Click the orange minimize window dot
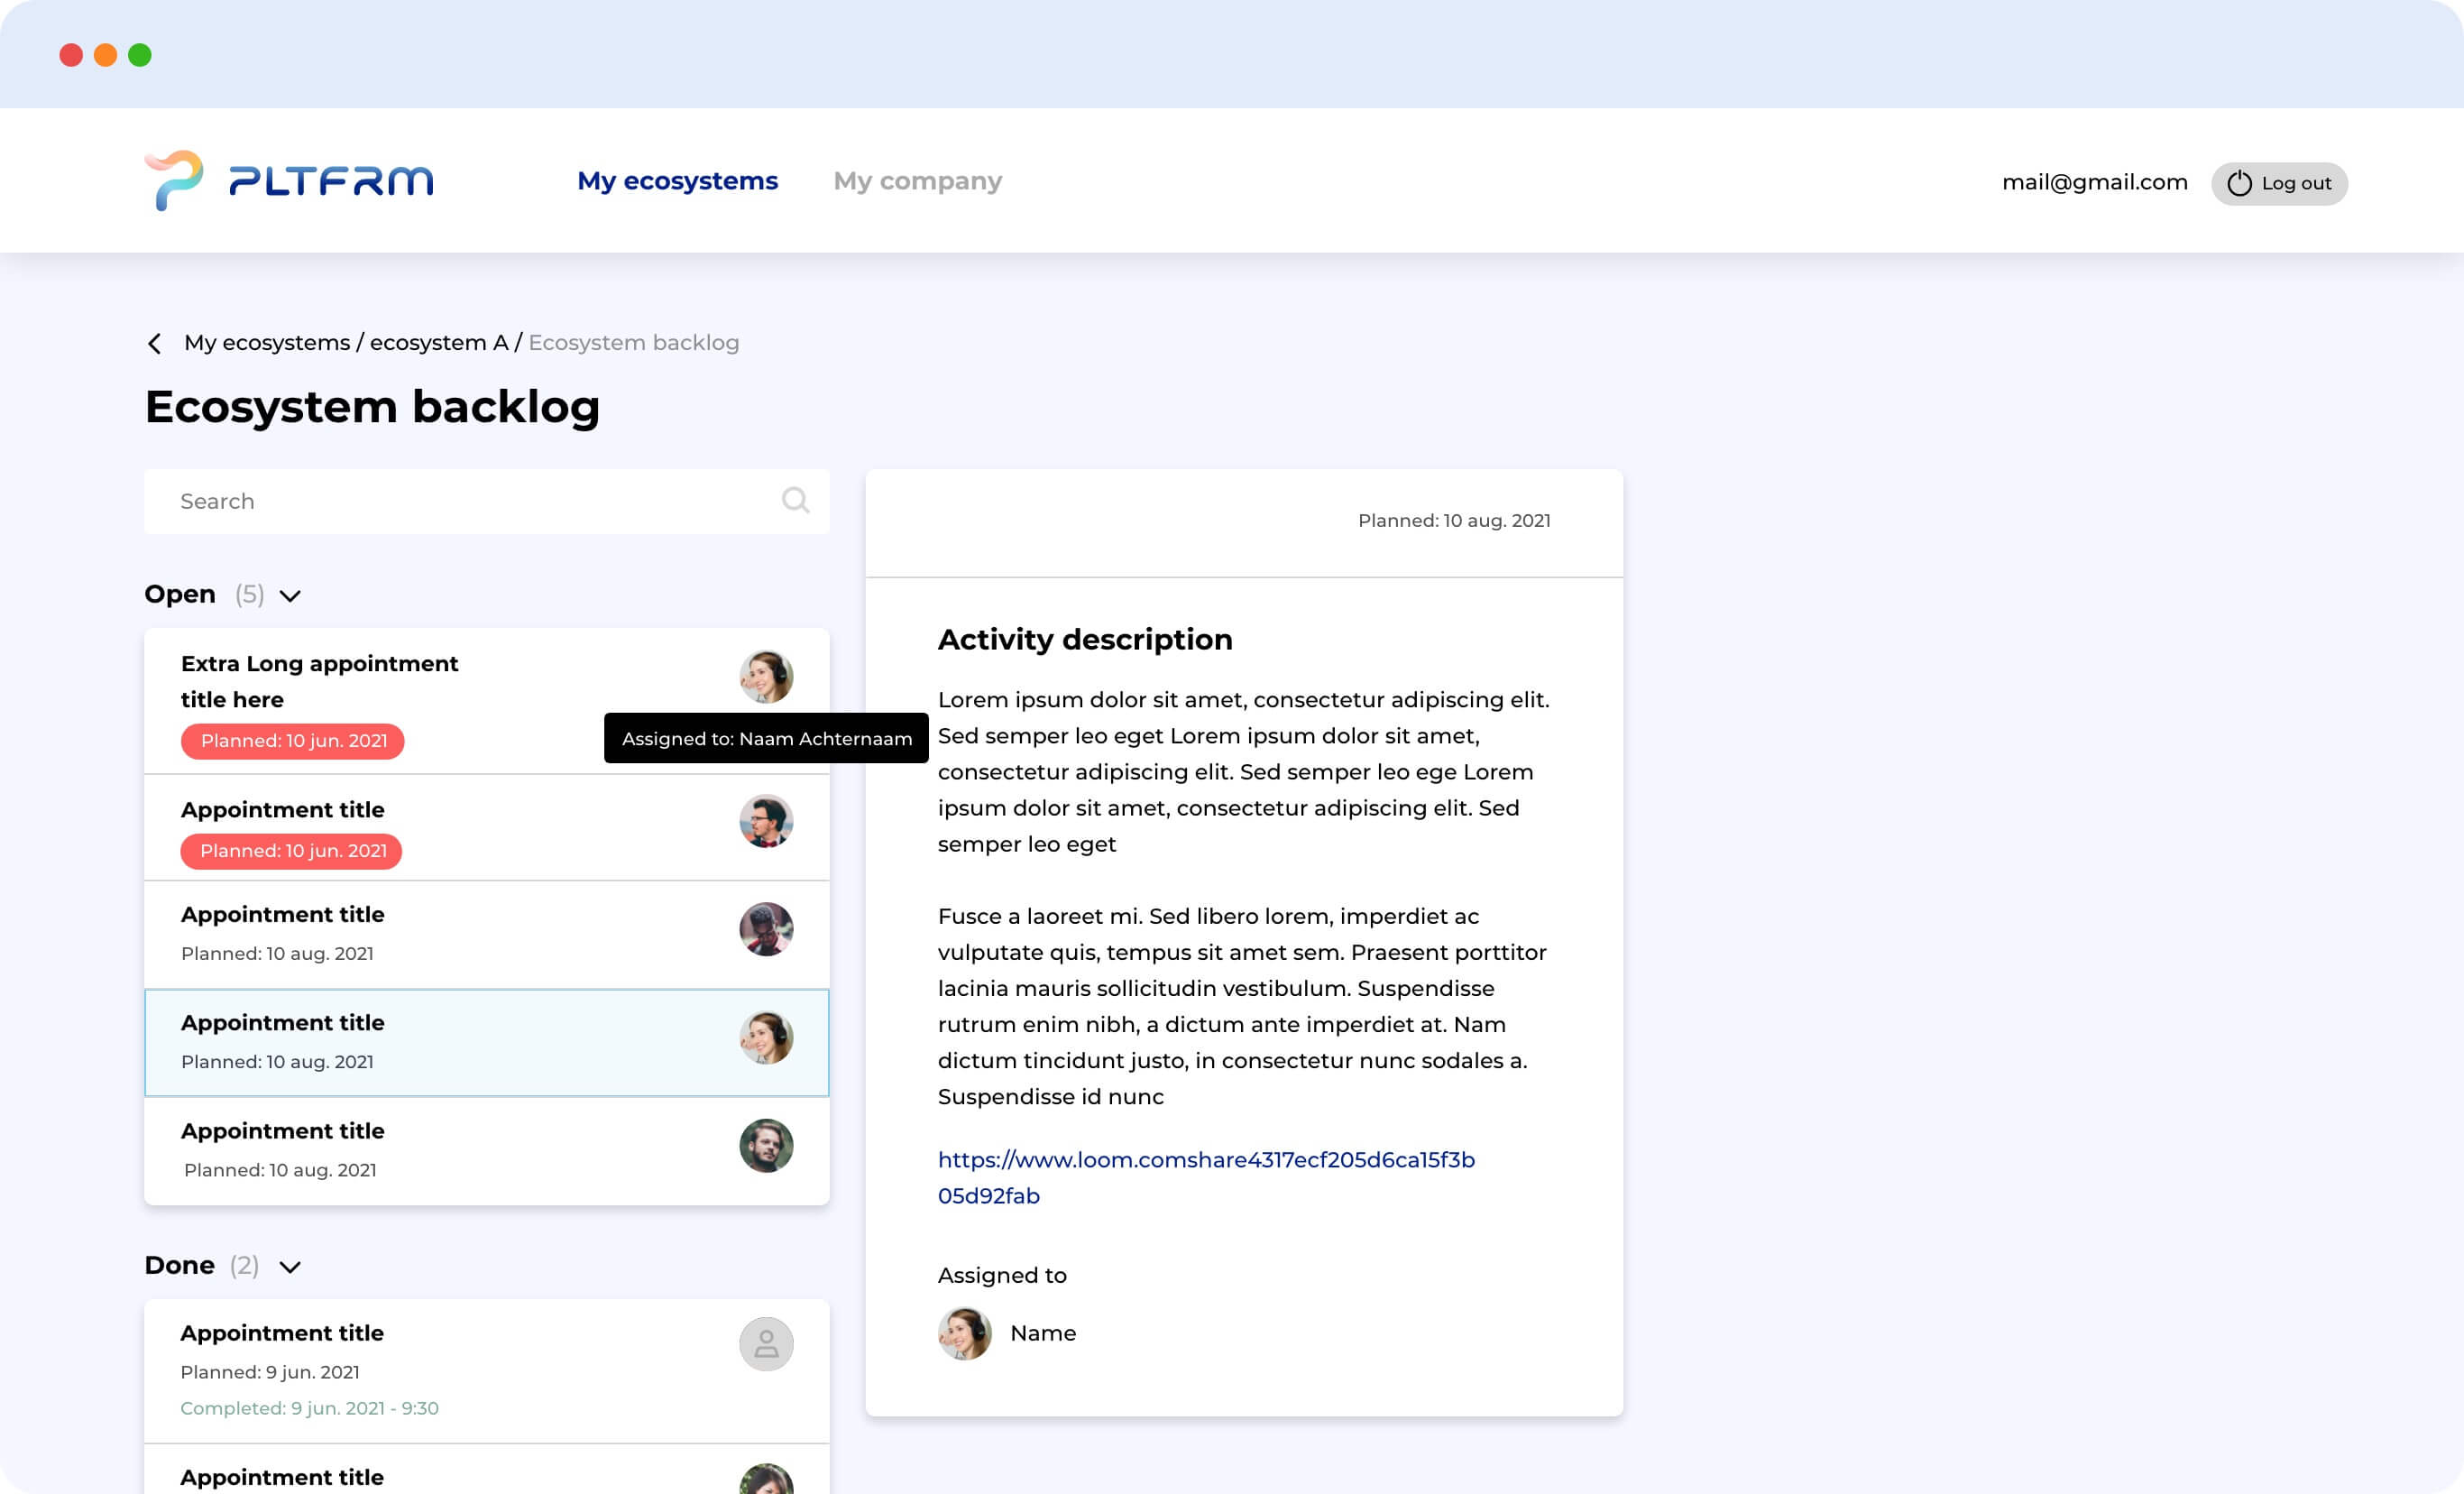The image size is (2464, 1494). (105, 55)
